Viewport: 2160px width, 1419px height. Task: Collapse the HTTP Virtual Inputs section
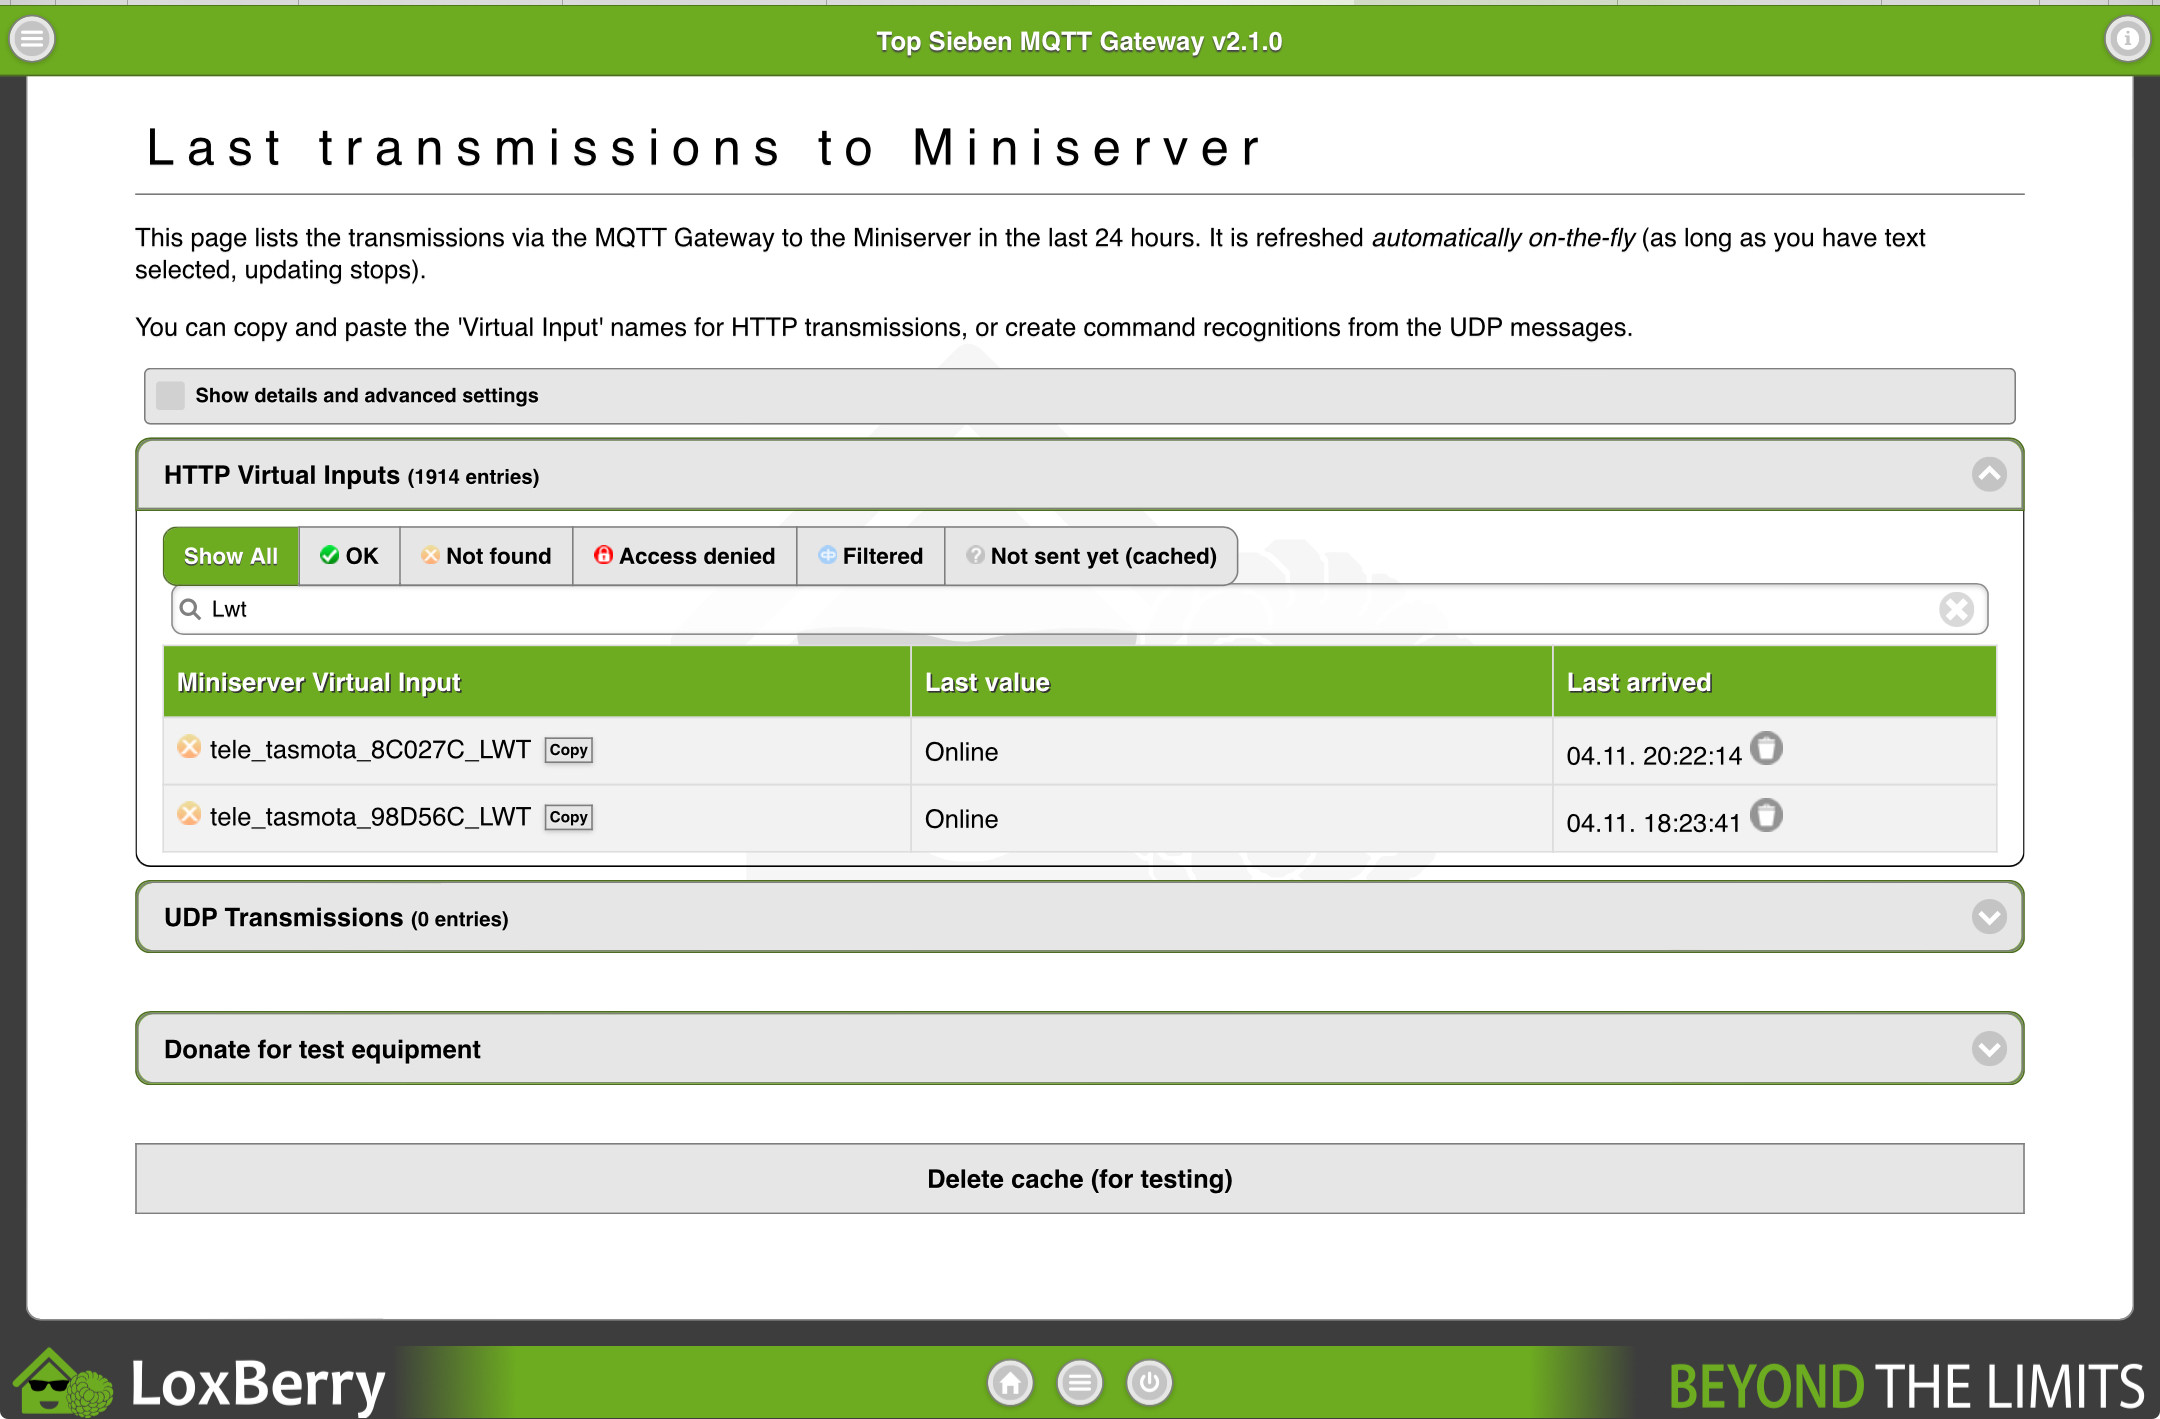[x=1988, y=475]
